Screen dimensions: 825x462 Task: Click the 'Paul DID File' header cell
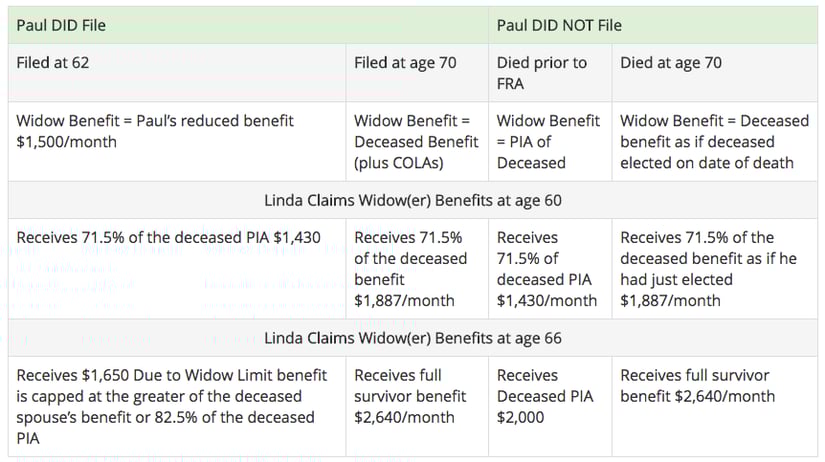pyautogui.click(x=248, y=25)
